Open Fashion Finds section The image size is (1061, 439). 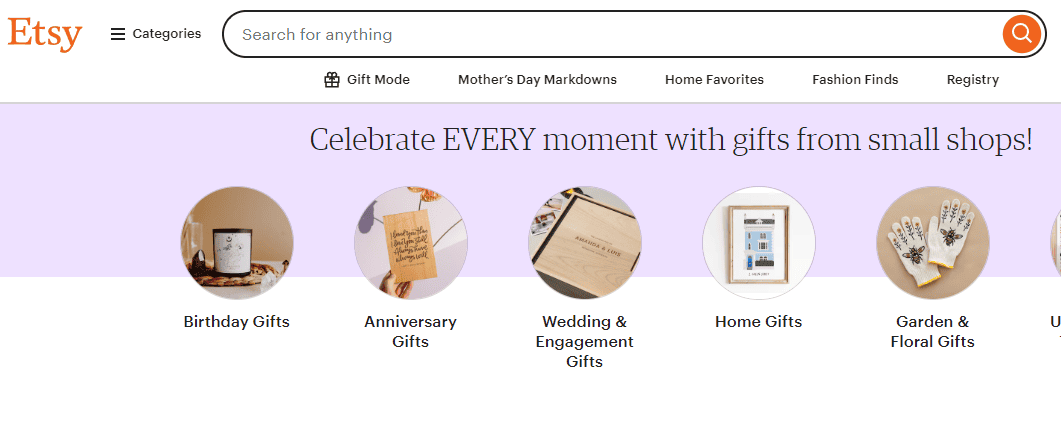[855, 80]
